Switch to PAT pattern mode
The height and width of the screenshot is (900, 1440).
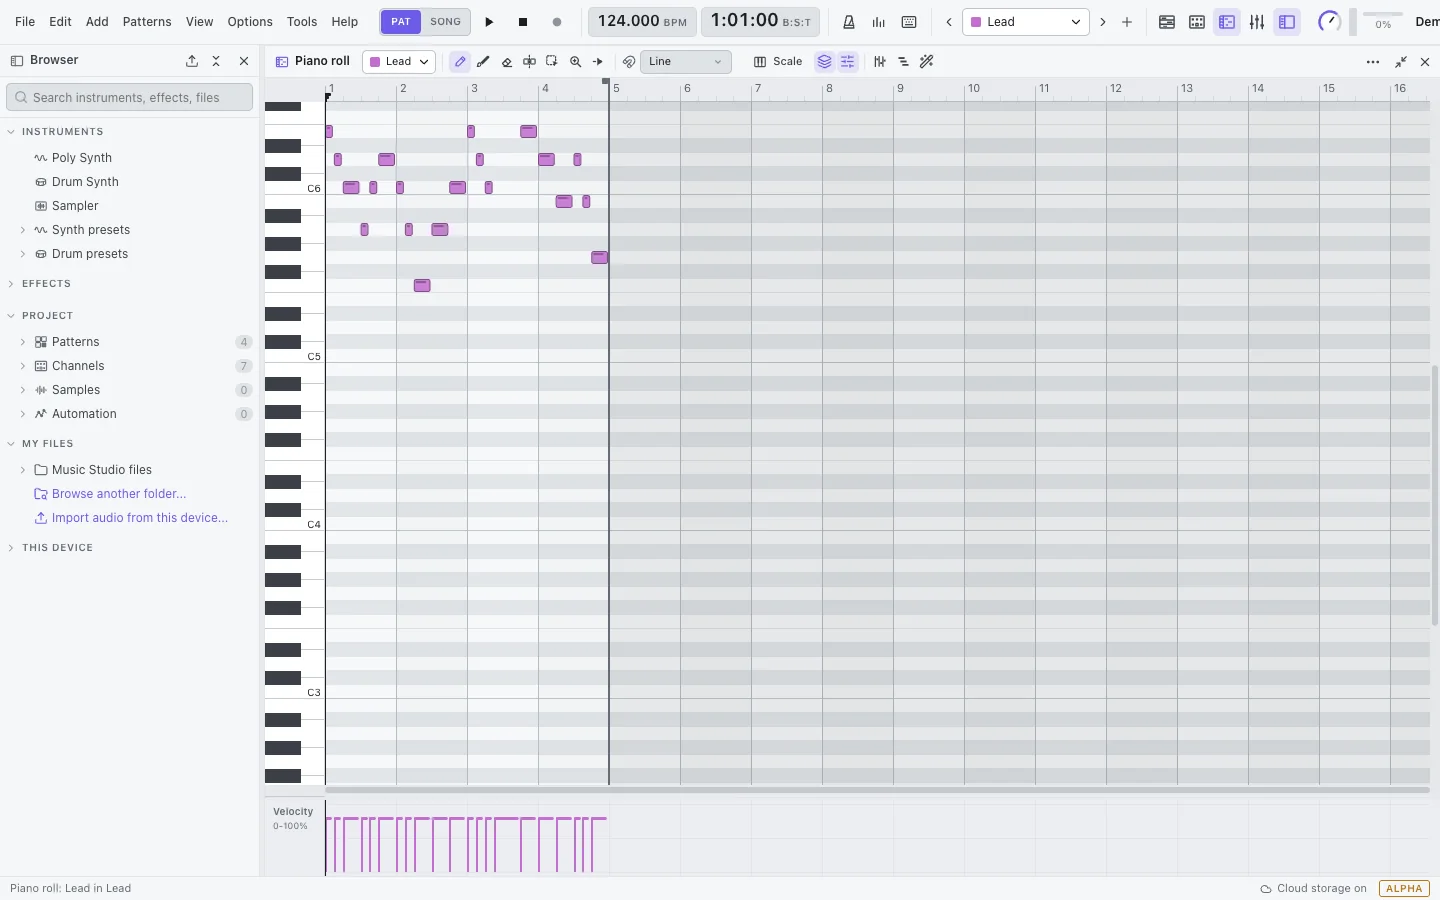point(401,22)
